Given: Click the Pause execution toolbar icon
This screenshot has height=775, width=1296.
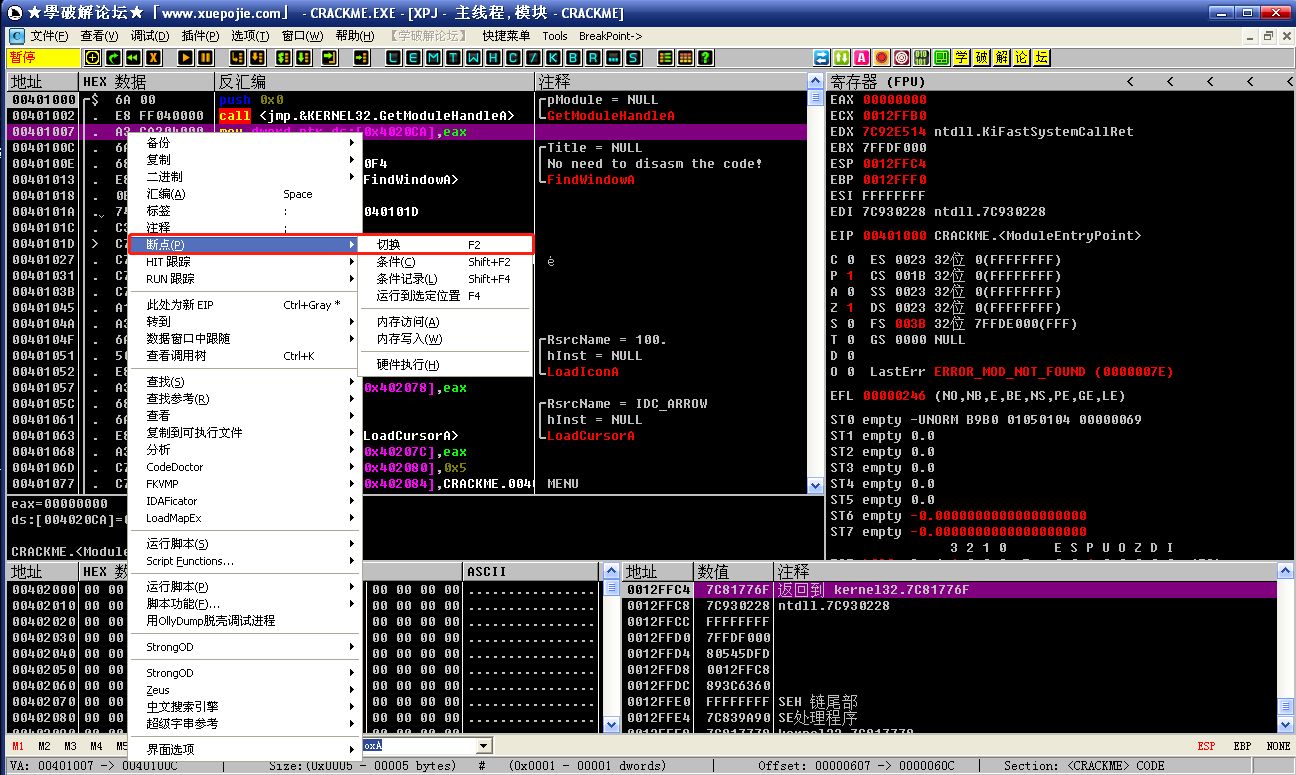Looking at the screenshot, I should coord(204,58).
